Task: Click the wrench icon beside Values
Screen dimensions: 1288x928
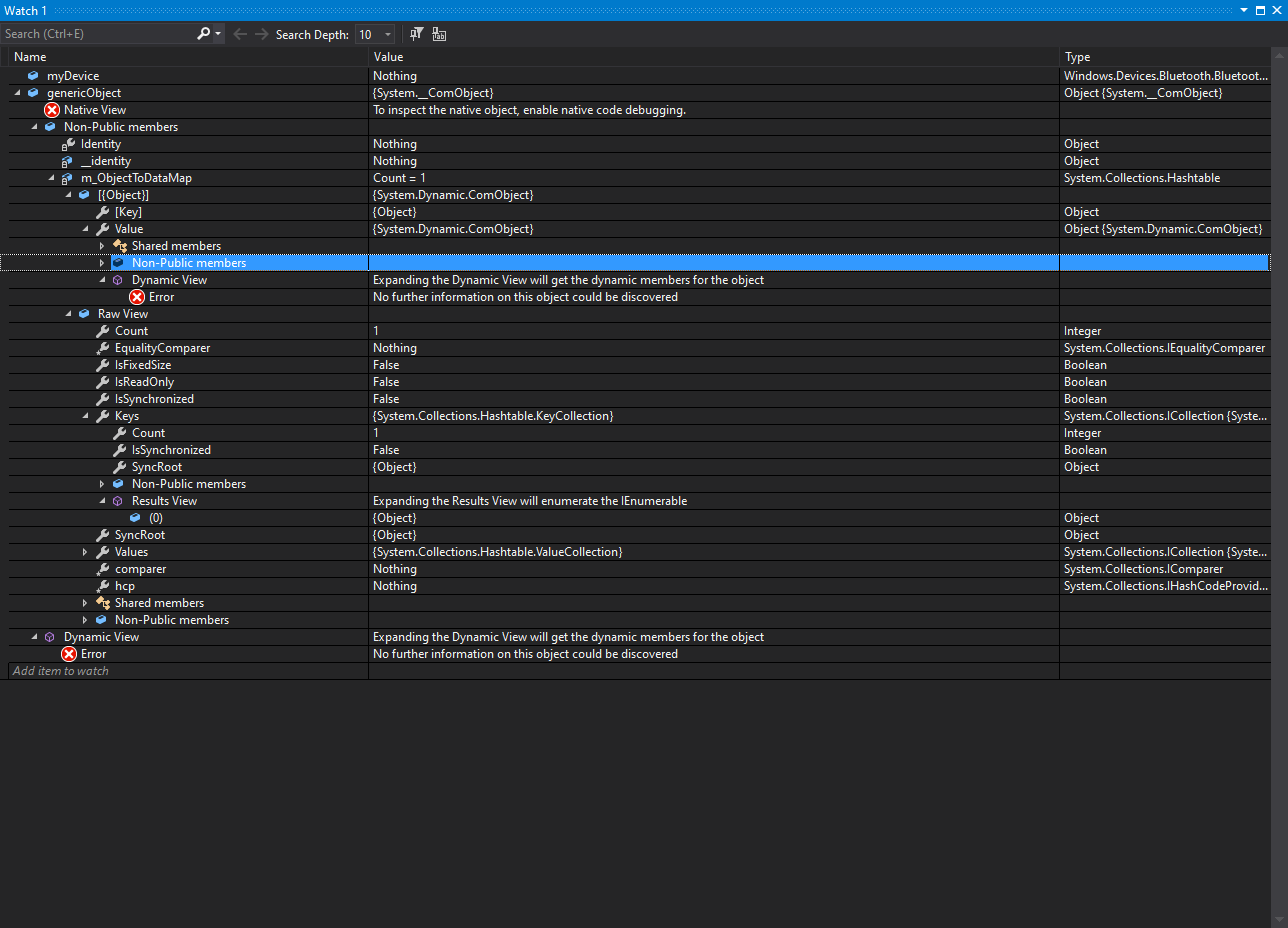Action: click(102, 552)
